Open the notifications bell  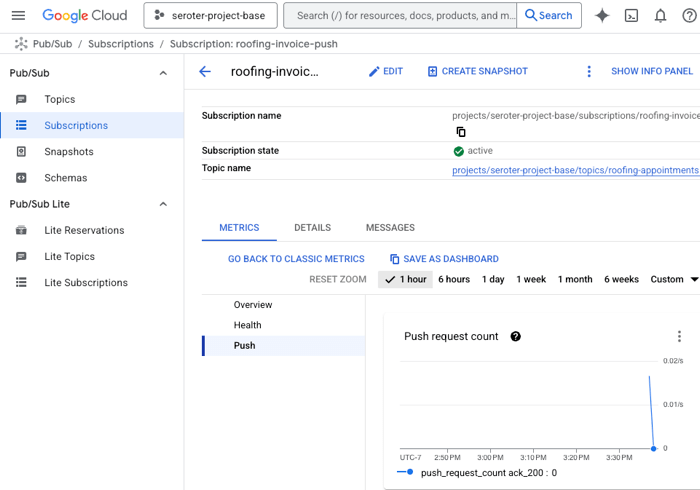tap(660, 15)
